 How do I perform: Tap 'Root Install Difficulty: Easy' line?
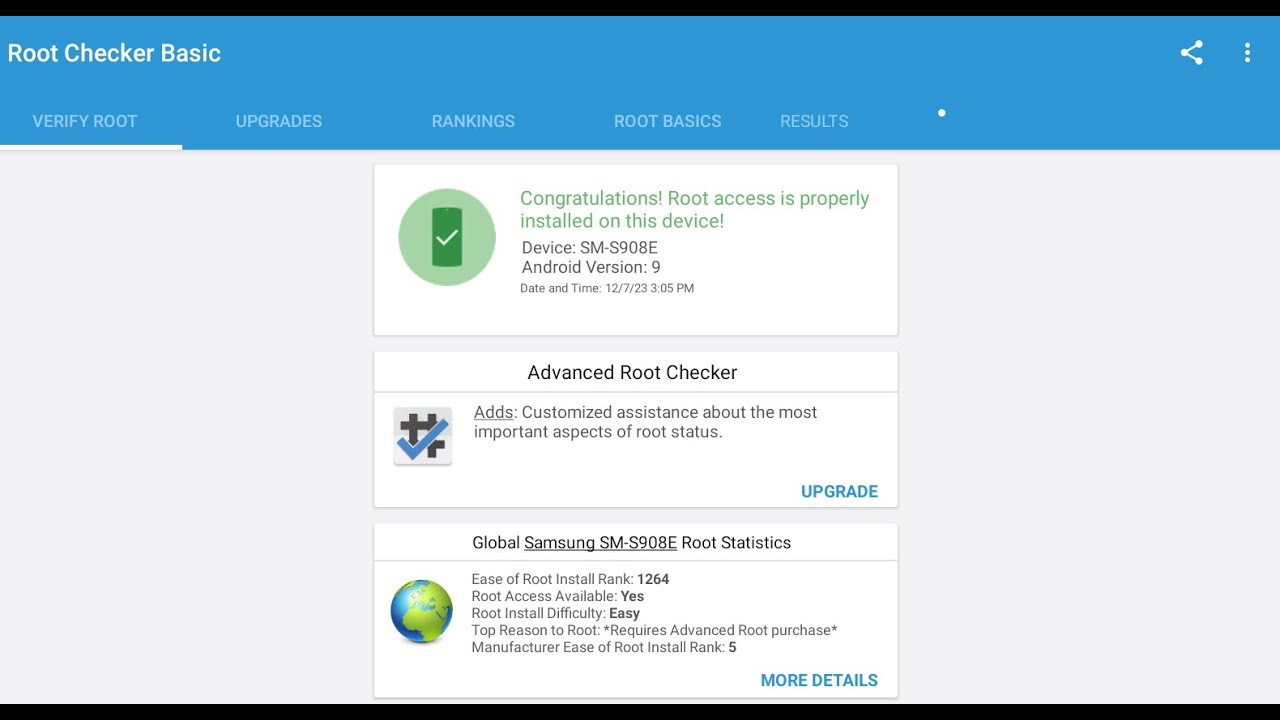coord(555,613)
